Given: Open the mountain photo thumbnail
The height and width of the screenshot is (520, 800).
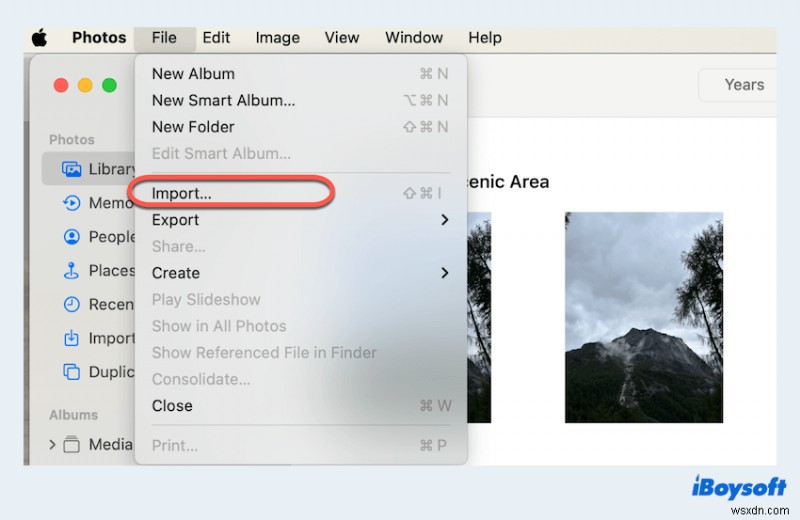Looking at the screenshot, I should click(x=644, y=317).
